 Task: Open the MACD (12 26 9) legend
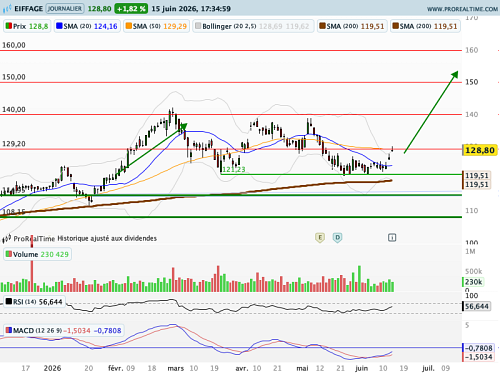click(64, 331)
